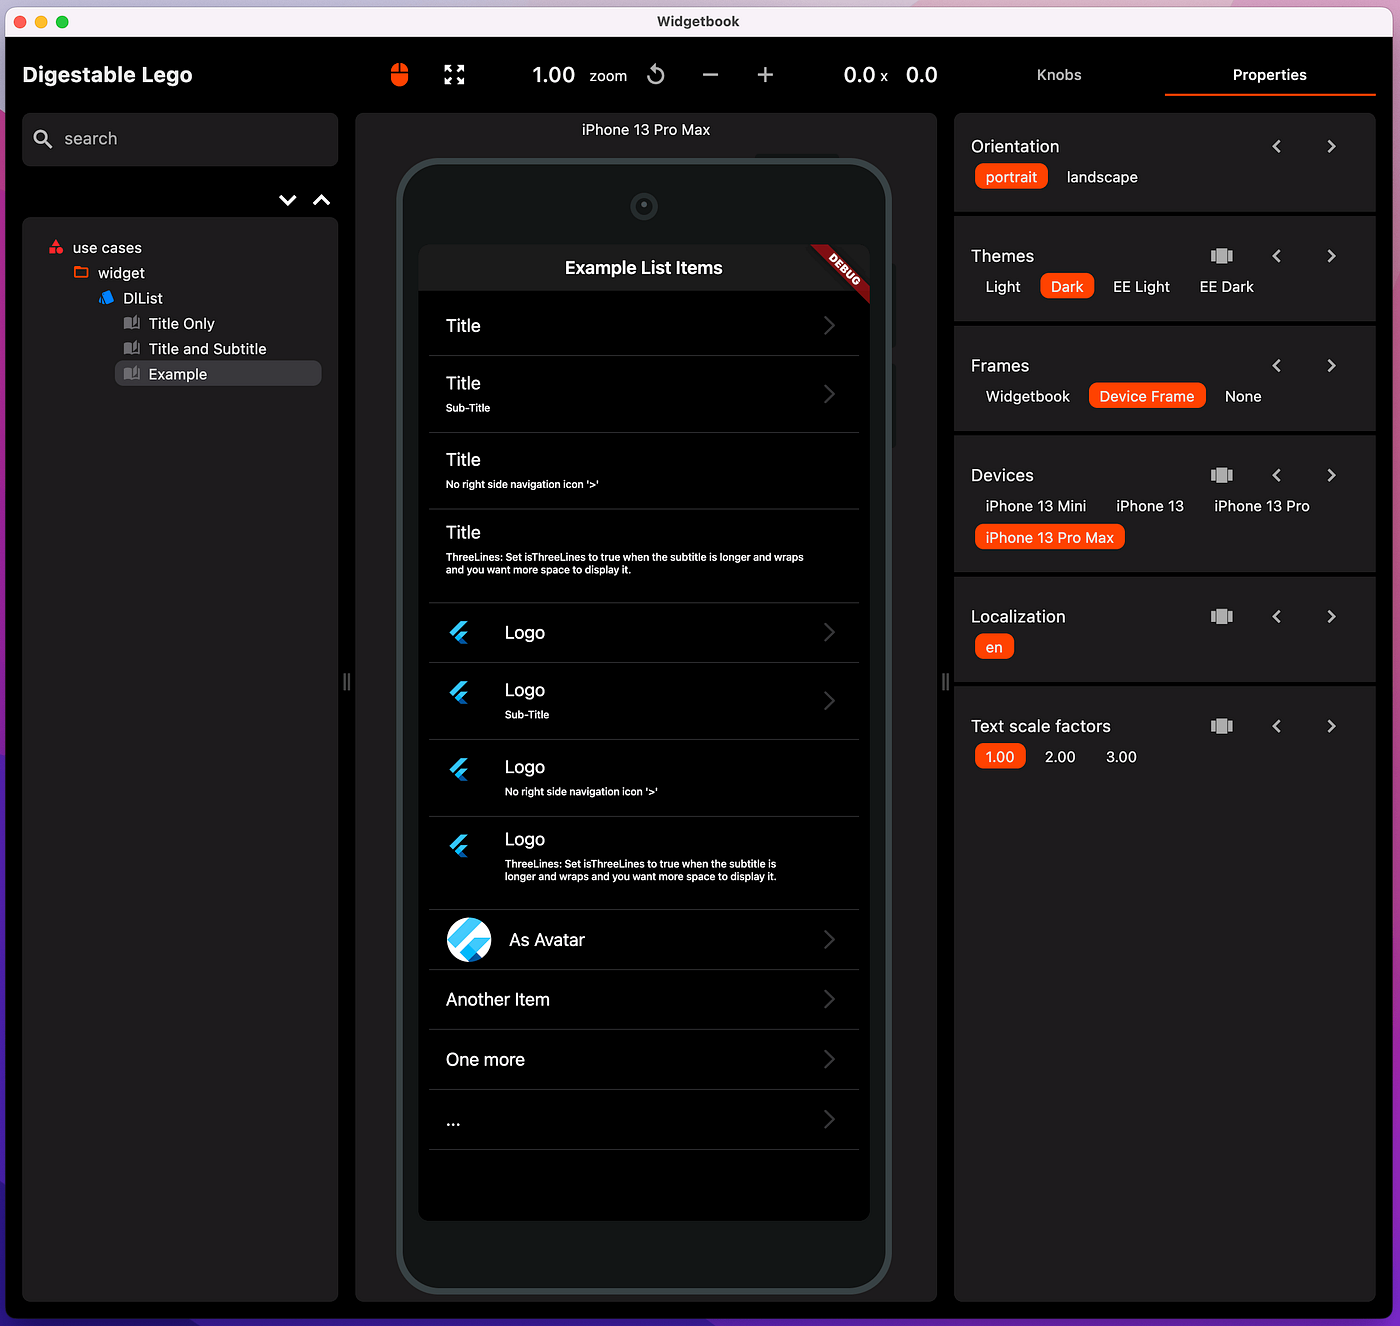Zoom in with the plus icon

(765, 74)
